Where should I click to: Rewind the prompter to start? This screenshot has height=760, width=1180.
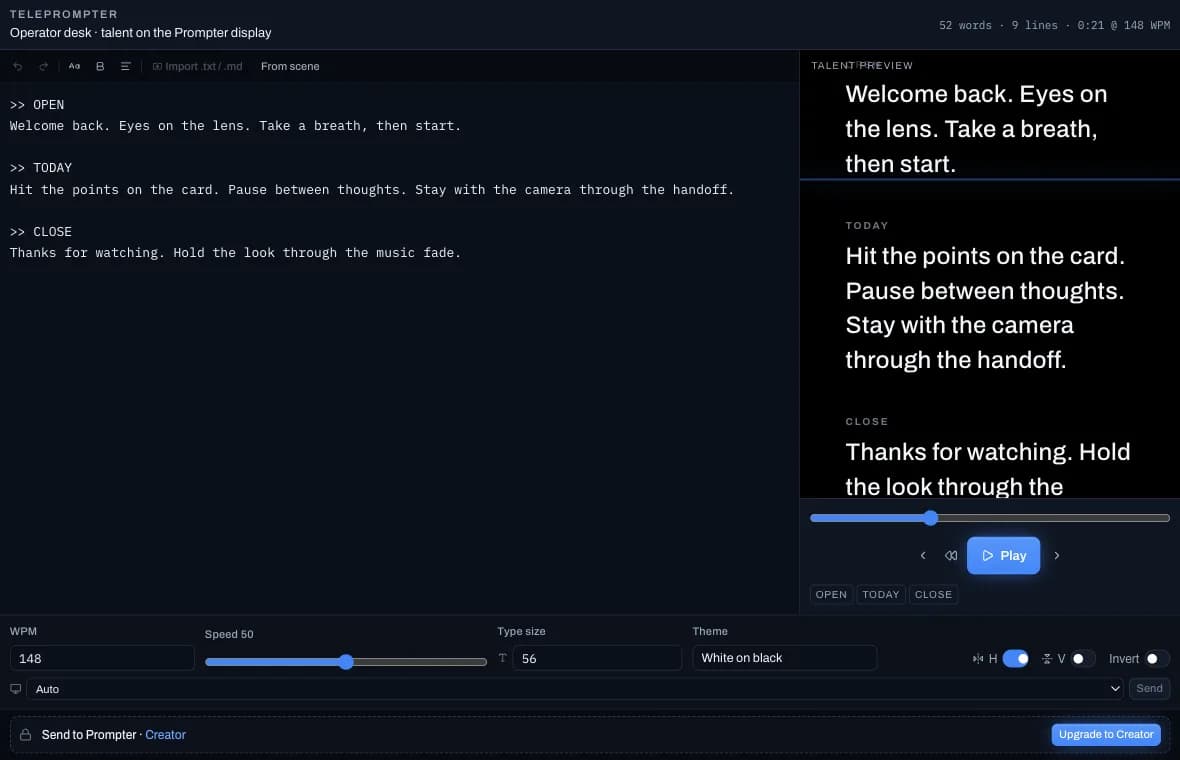tap(951, 555)
